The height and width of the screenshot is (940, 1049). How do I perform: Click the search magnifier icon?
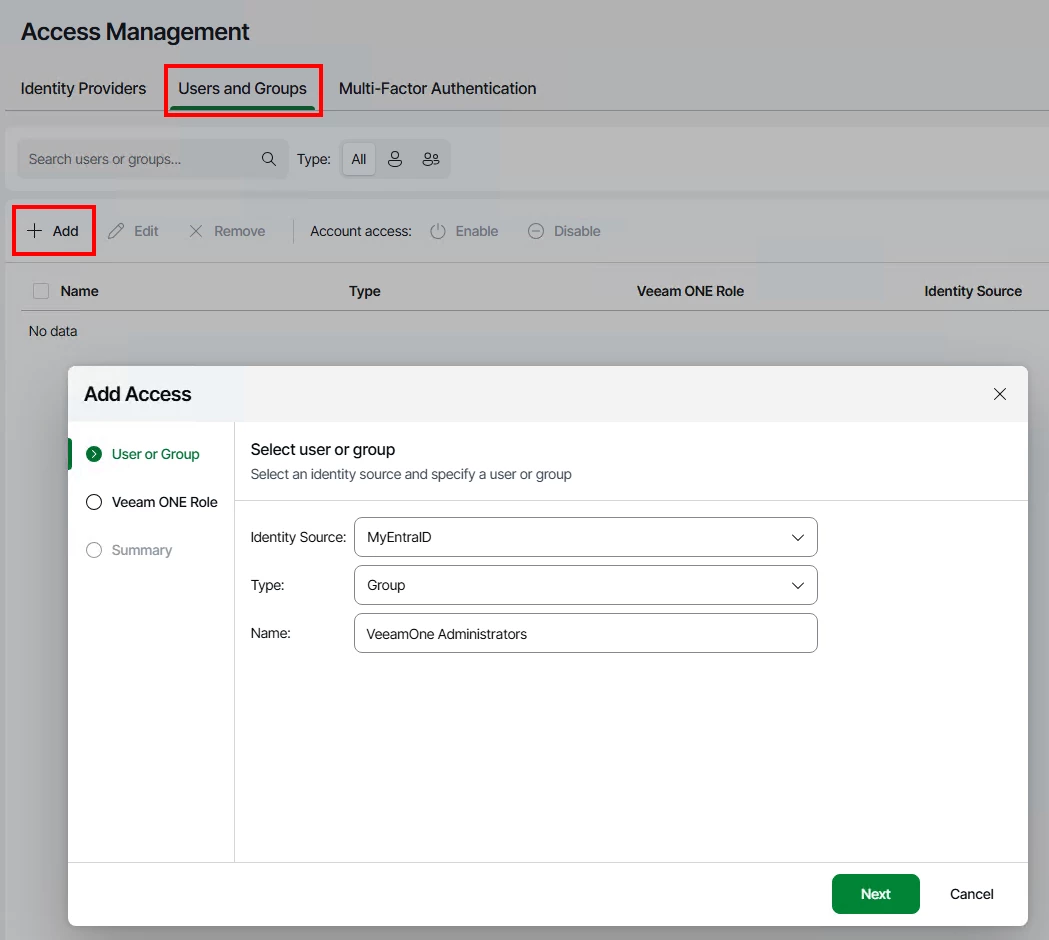coord(268,159)
